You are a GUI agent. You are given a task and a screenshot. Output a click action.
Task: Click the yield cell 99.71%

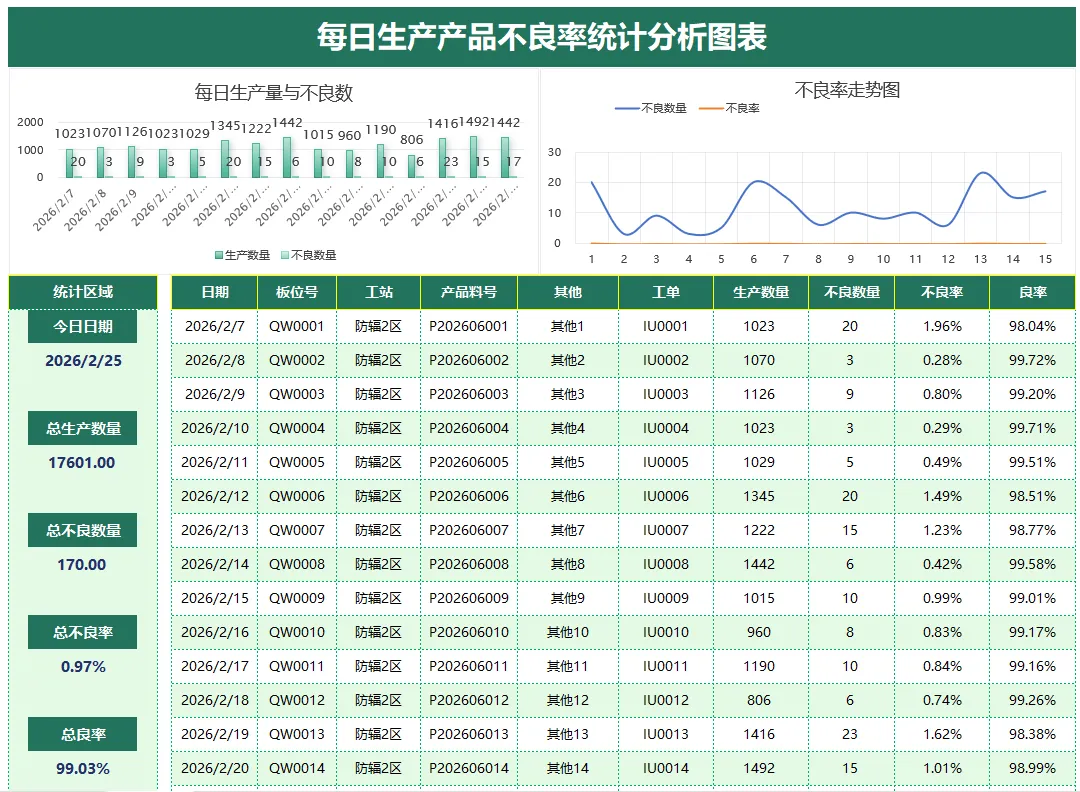pyautogui.click(x=1032, y=428)
